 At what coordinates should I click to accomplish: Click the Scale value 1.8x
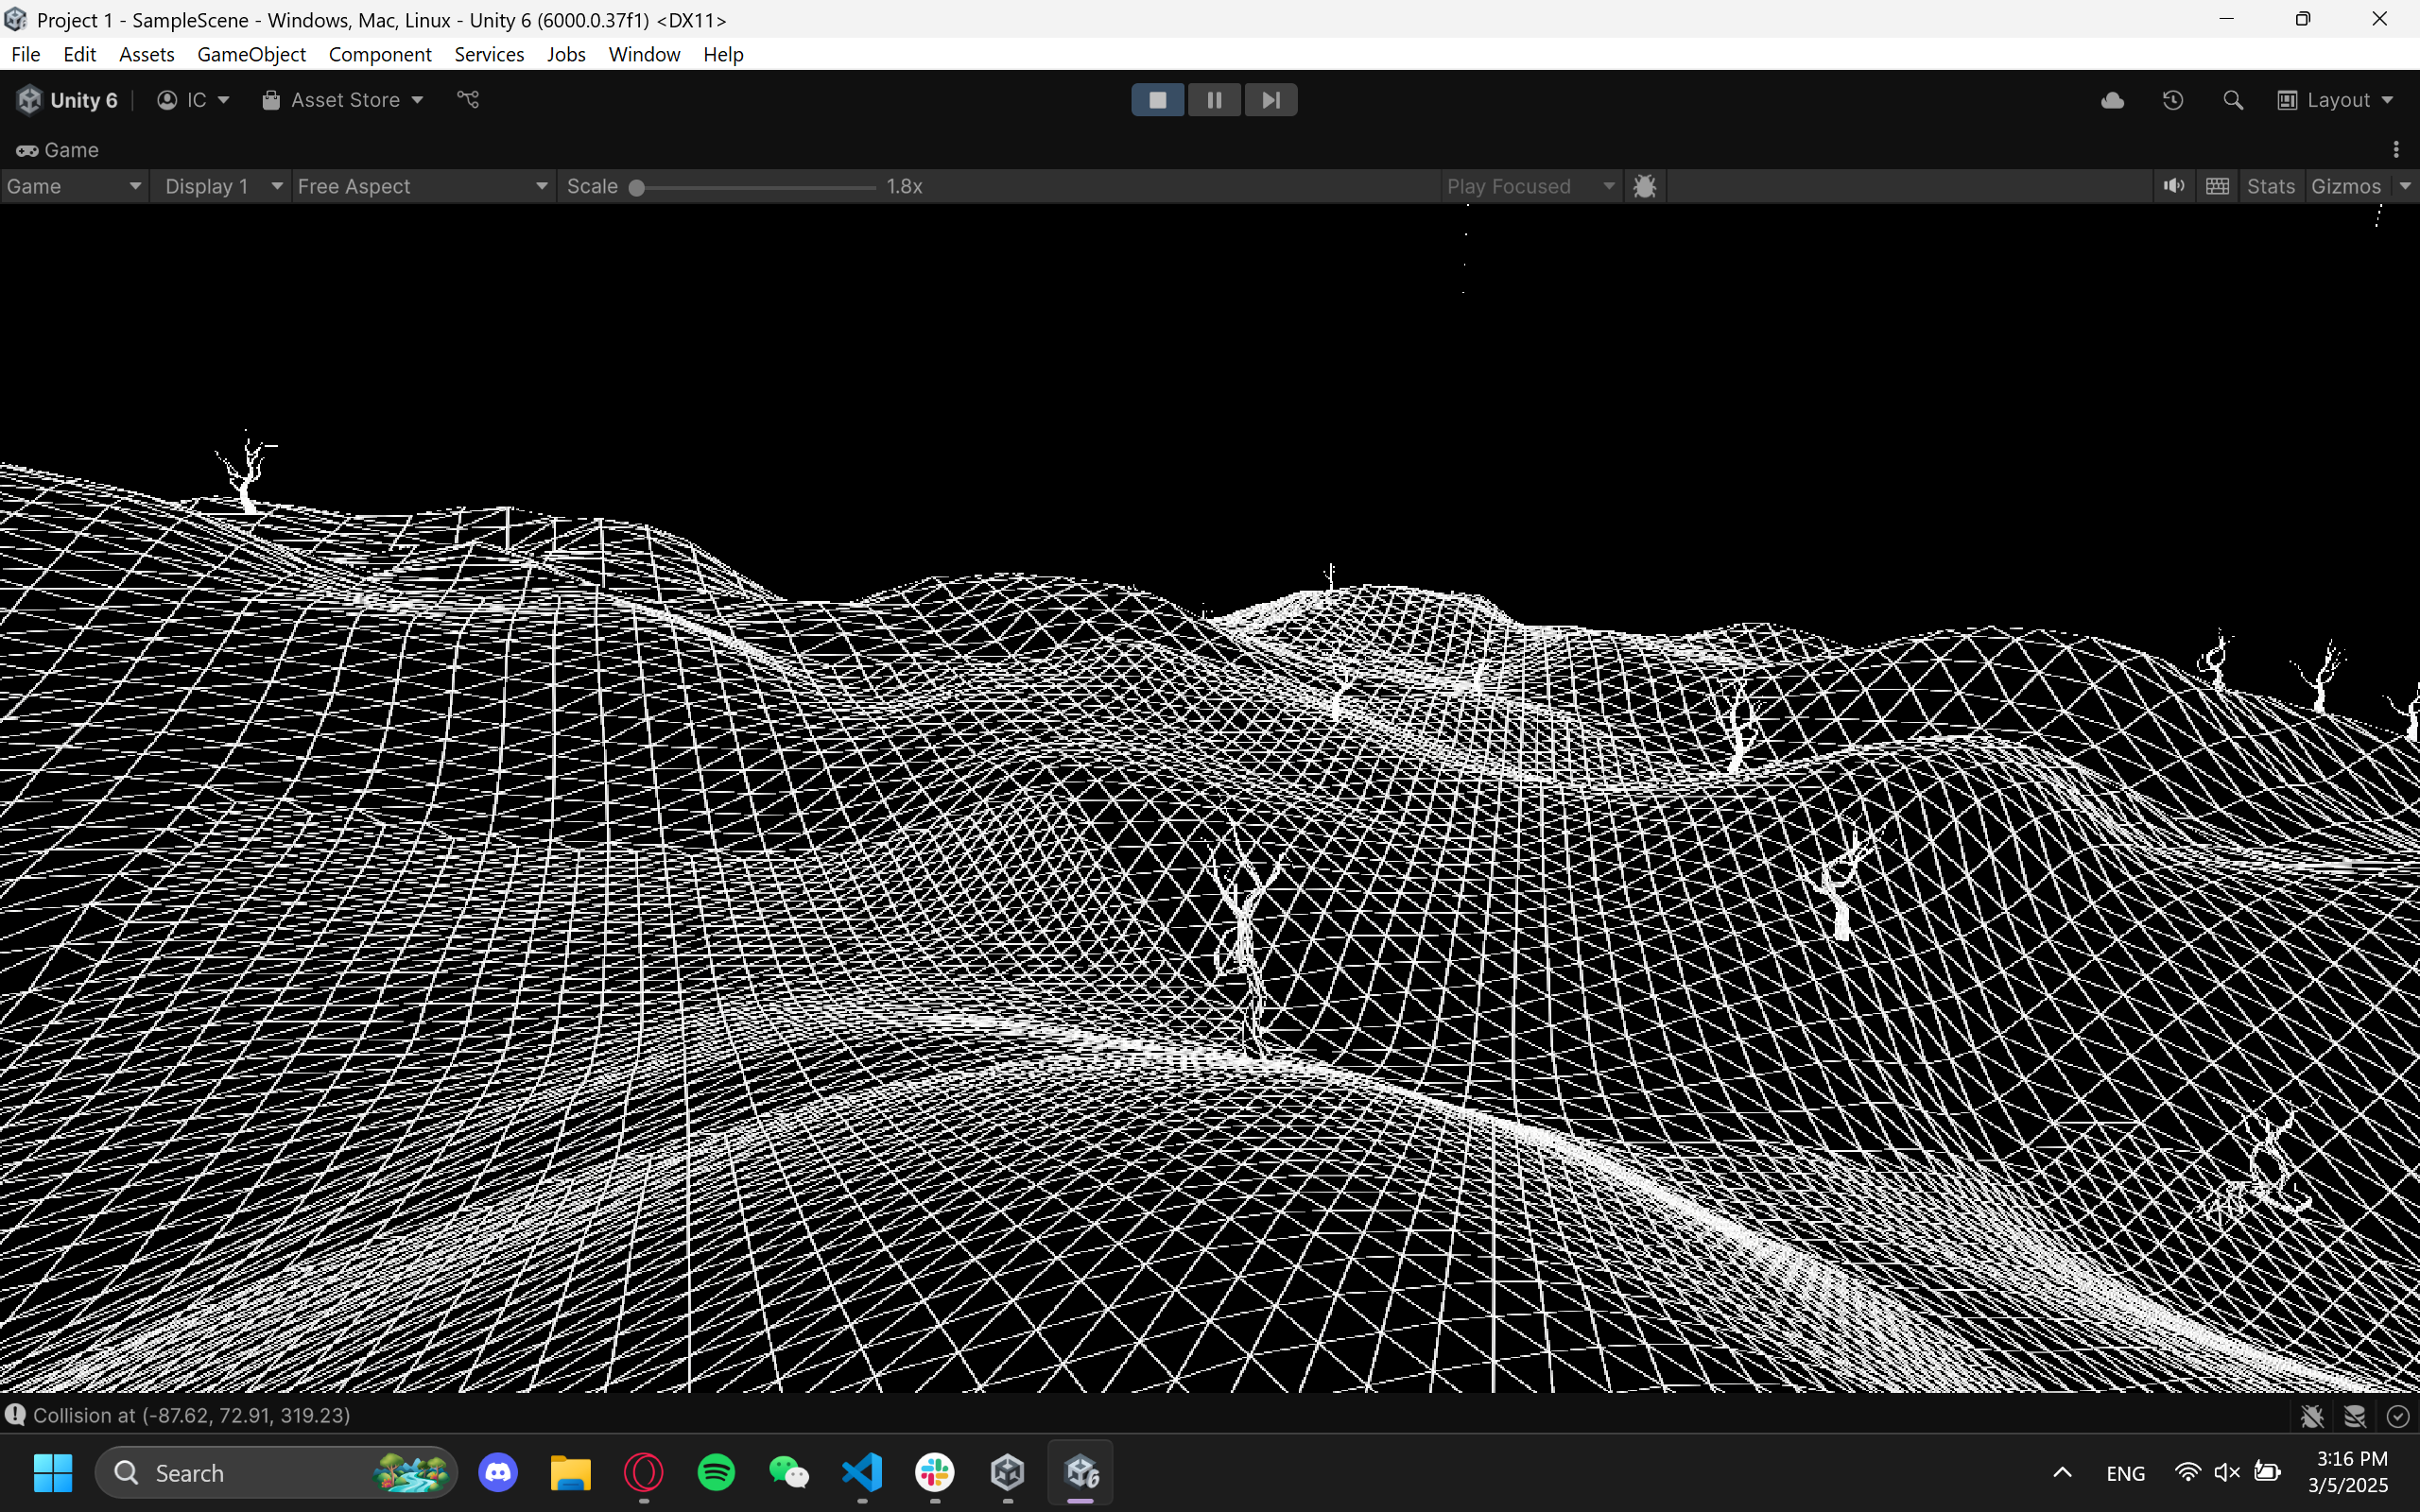click(x=904, y=186)
